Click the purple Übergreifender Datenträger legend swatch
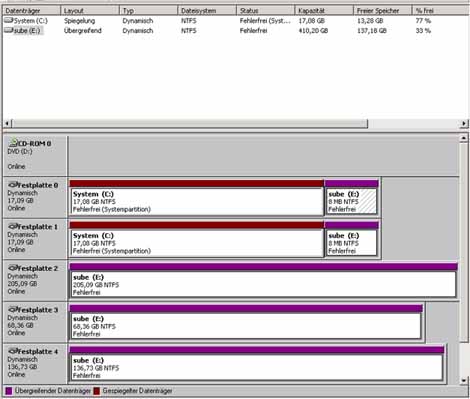 pos(9,391)
